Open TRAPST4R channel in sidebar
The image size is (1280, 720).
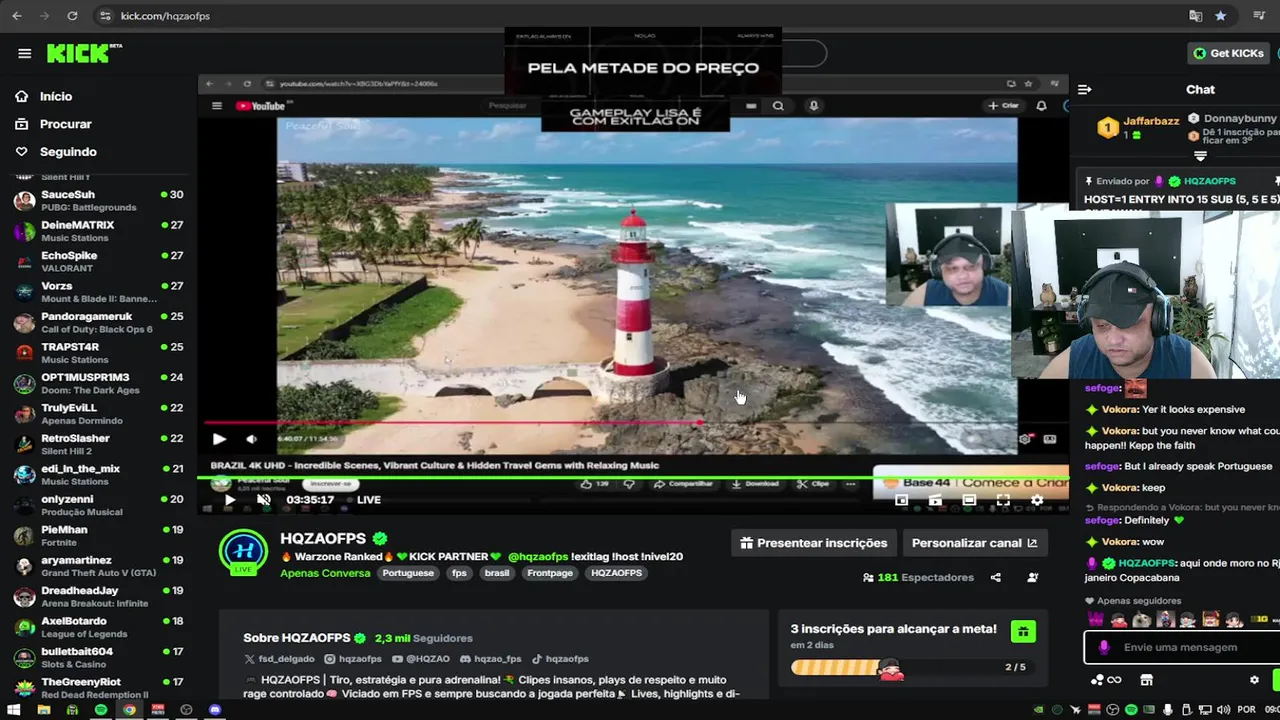tap(99, 353)
